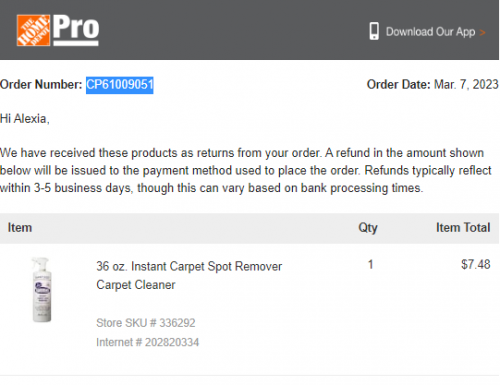Select the highlighted order number CP61009051
500x385 pixels.
click(120, 85)
